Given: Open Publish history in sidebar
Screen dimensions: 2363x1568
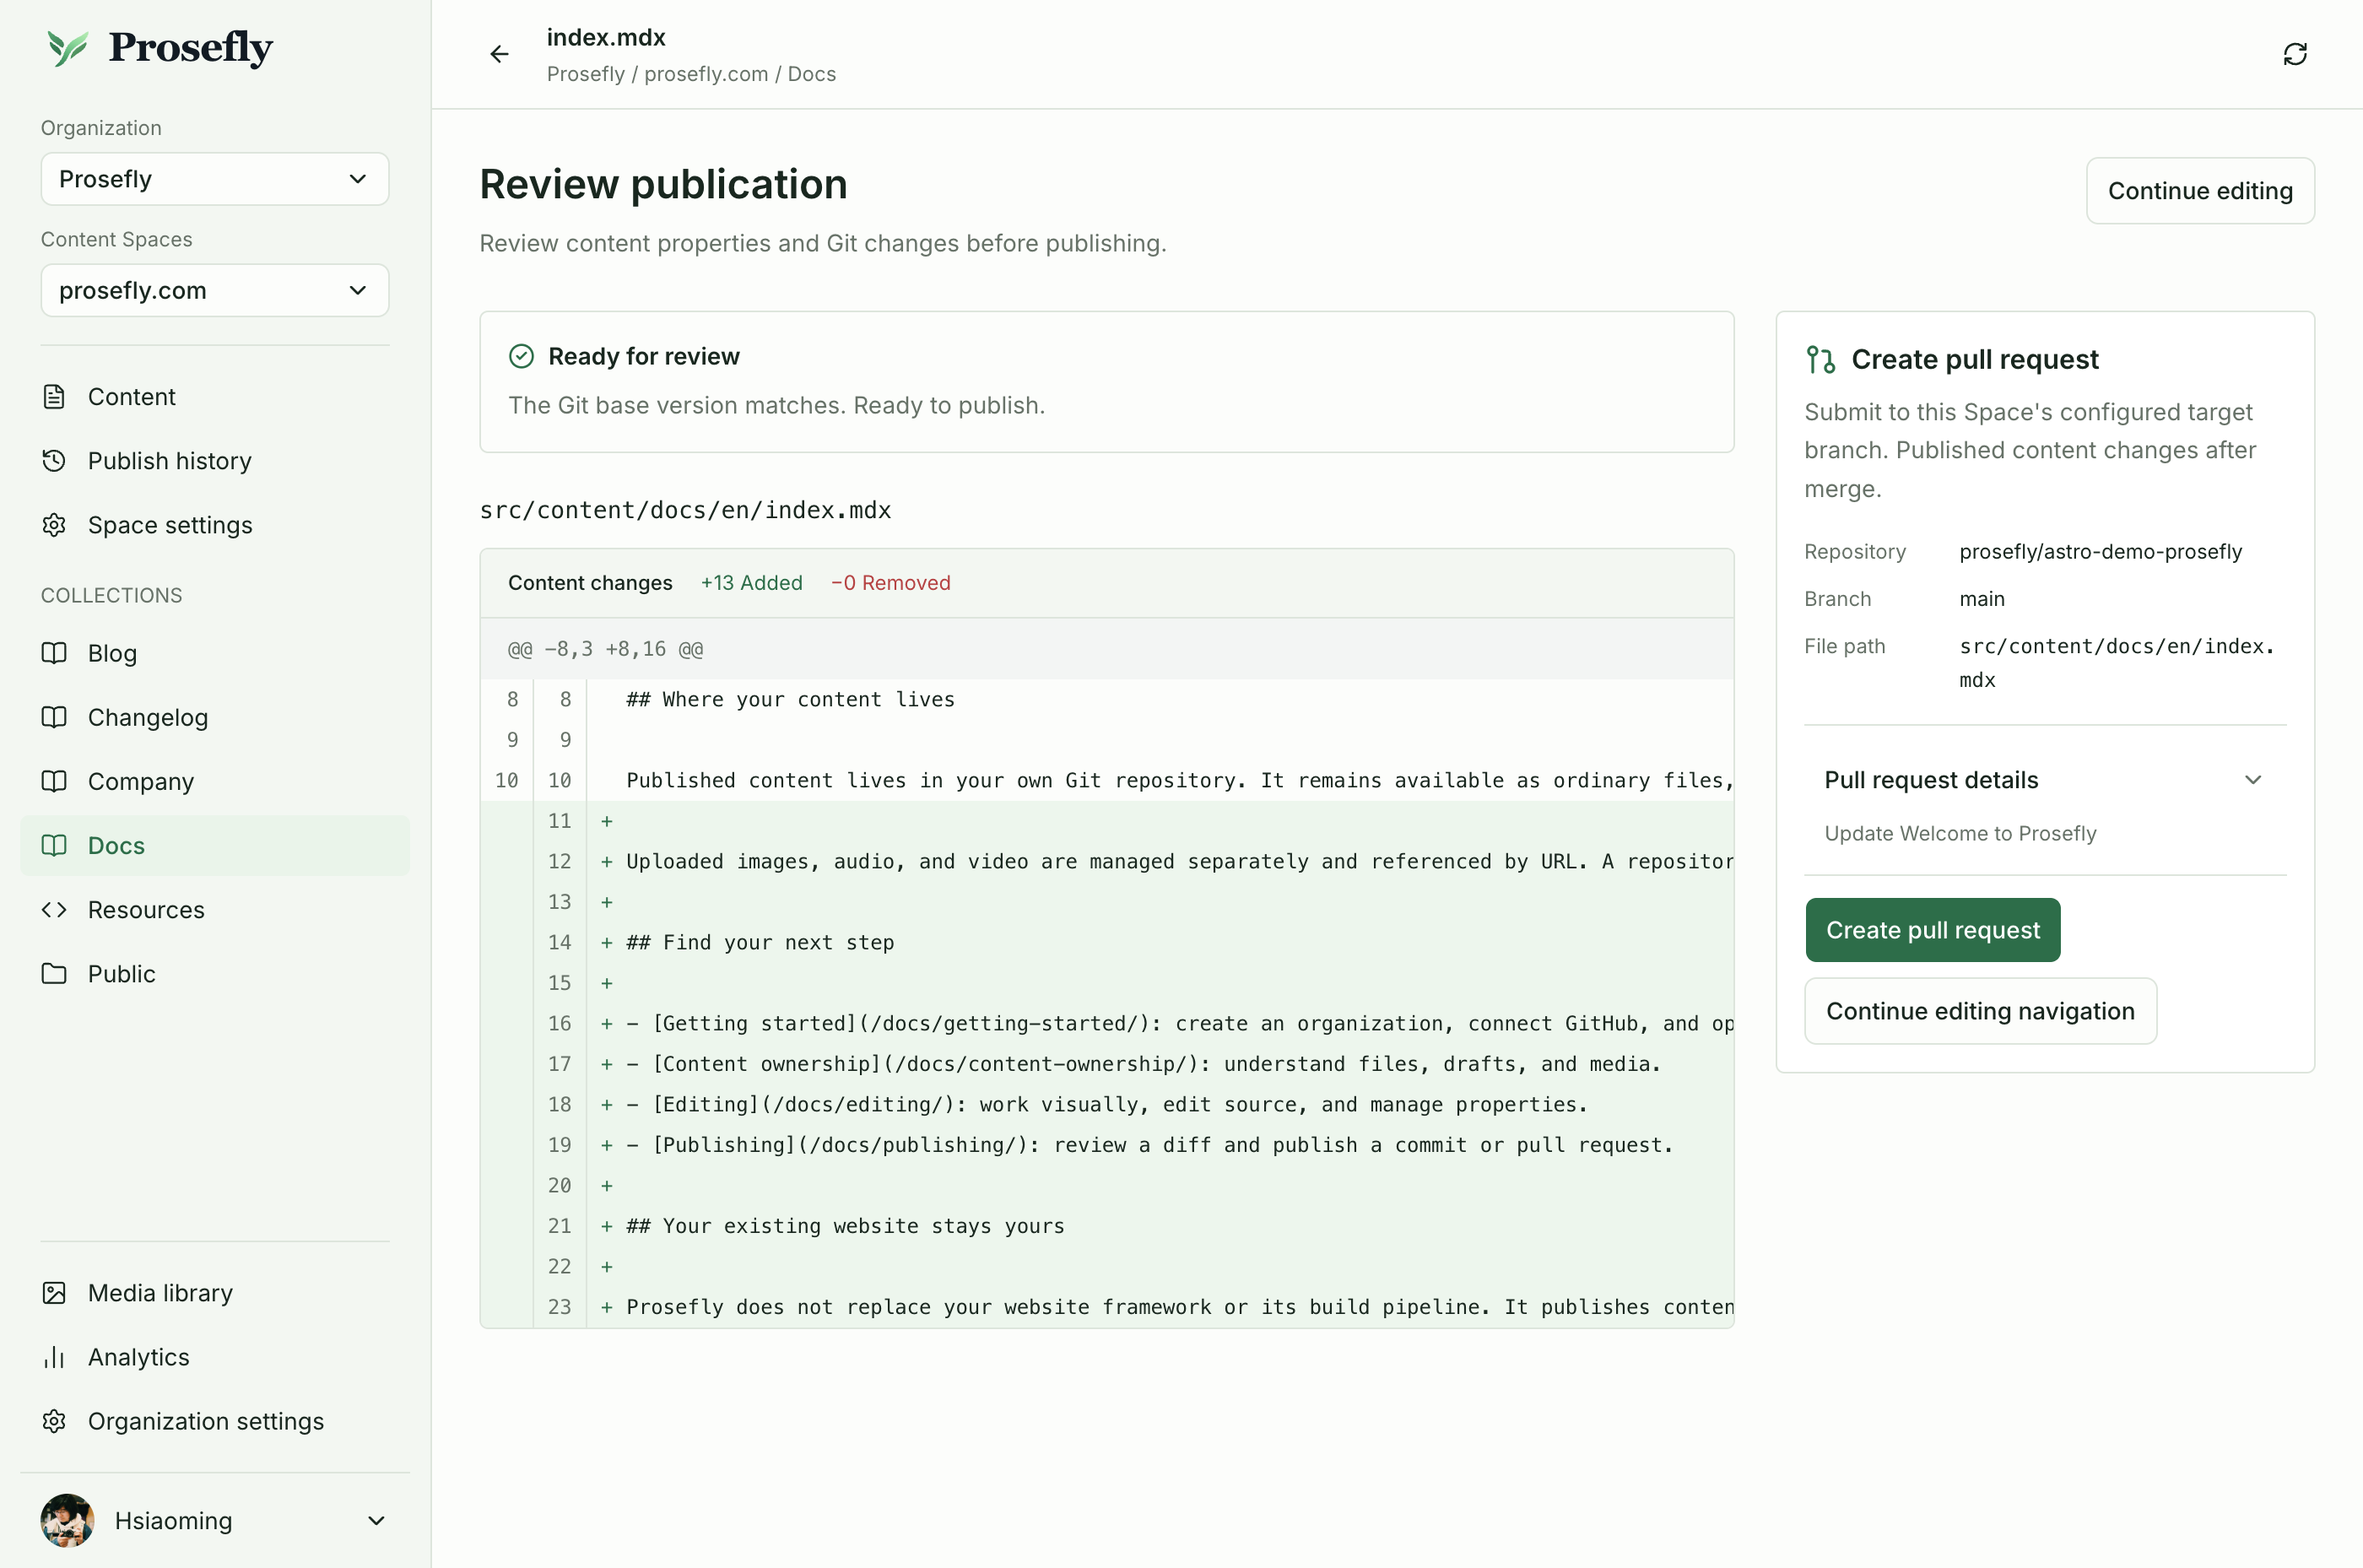Looking at the screenshot, I should [215, 461].
